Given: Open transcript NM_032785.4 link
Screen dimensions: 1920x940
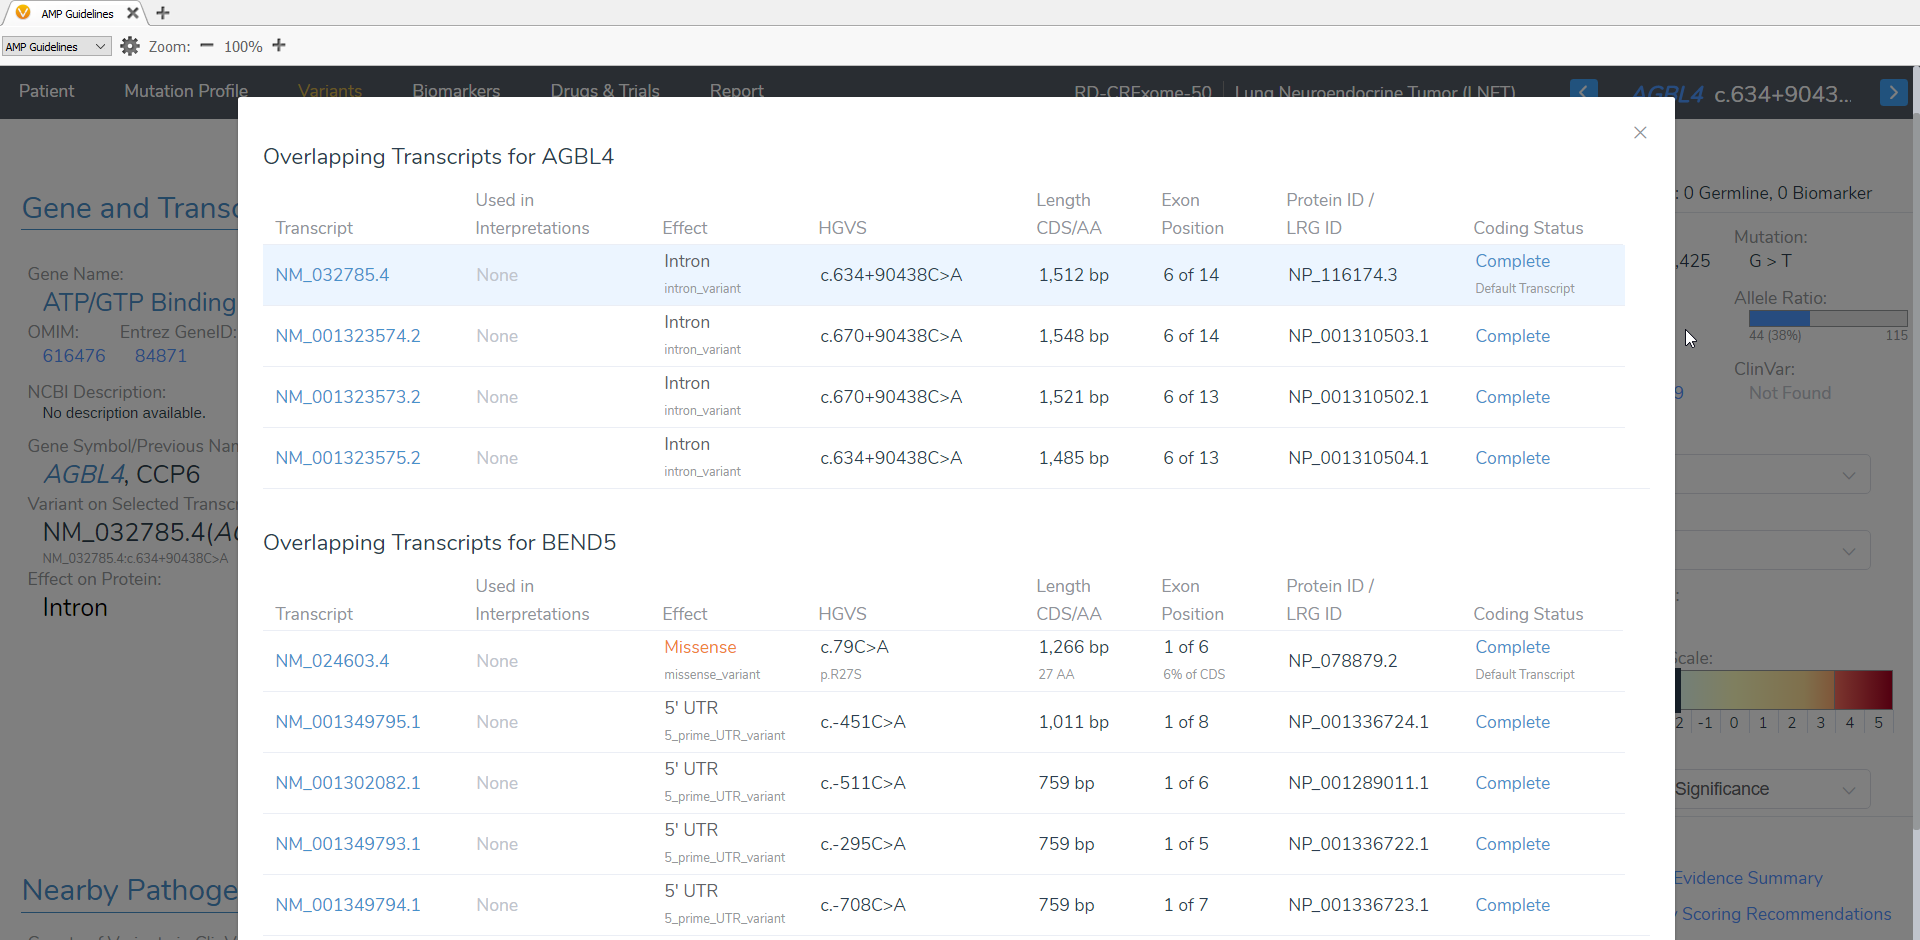Looking at the screenshot, I should pos(332,275).
